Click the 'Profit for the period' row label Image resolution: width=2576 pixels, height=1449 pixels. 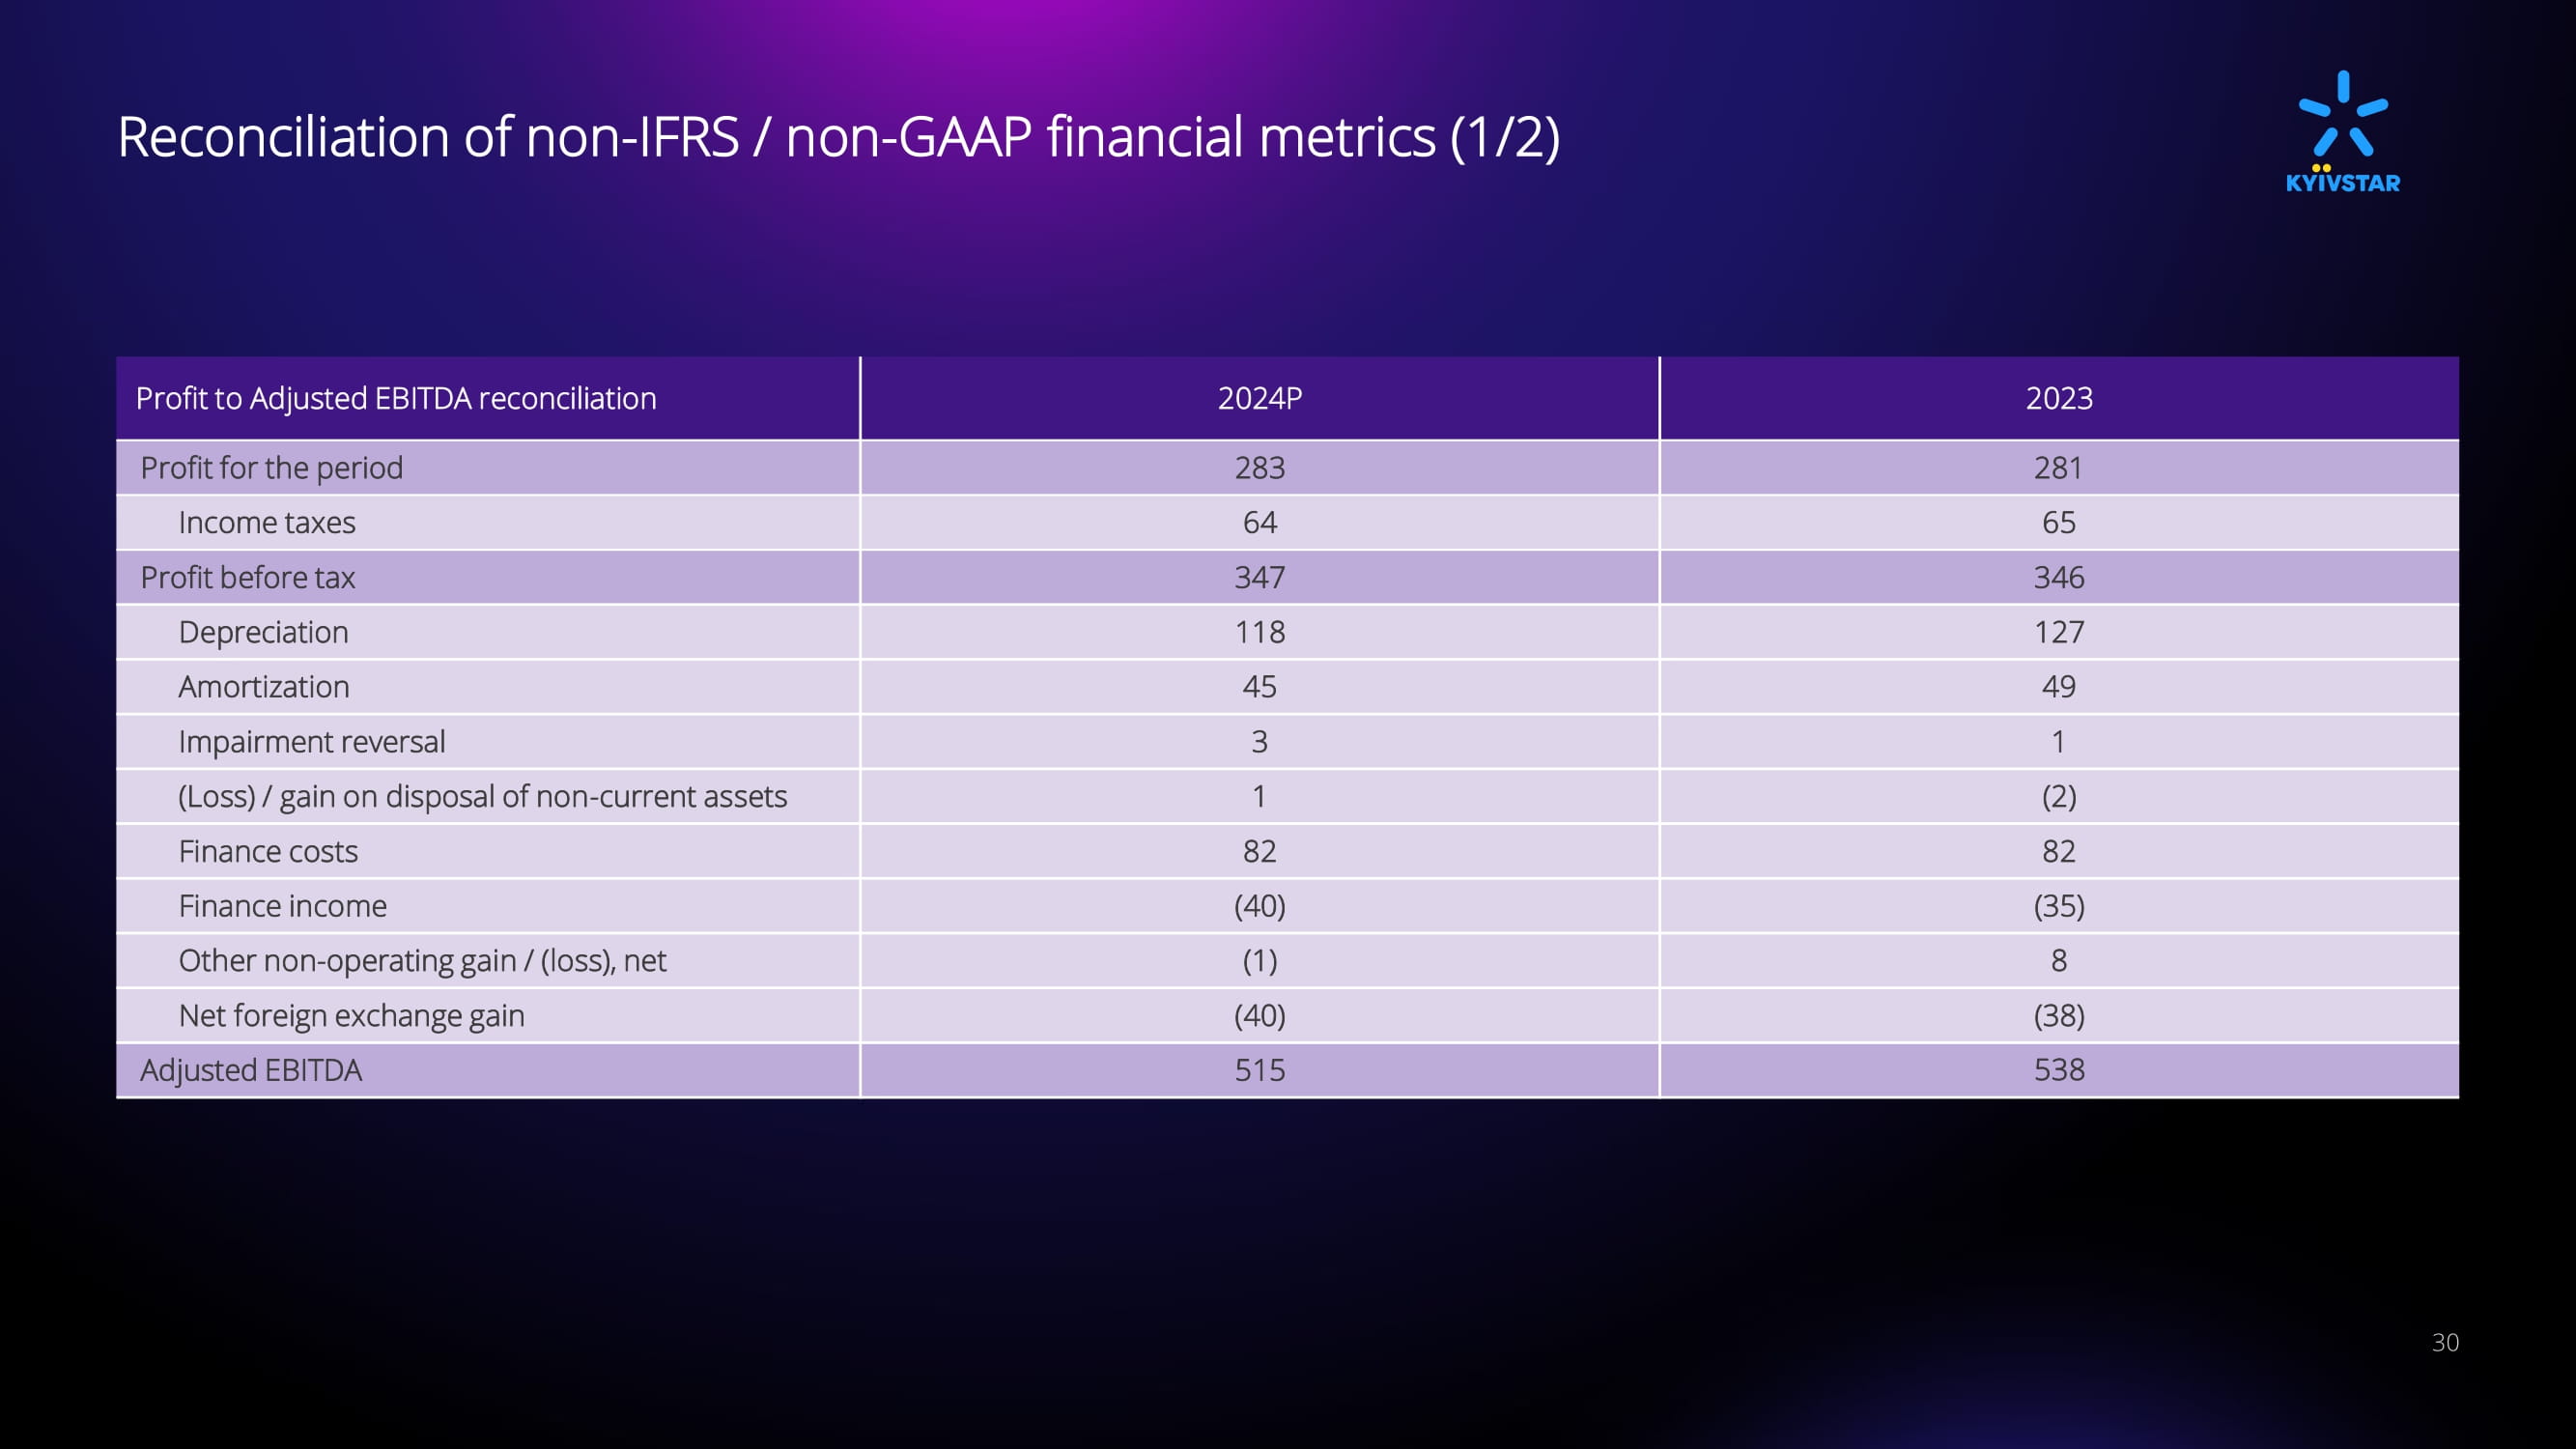[x=271, y=467]
